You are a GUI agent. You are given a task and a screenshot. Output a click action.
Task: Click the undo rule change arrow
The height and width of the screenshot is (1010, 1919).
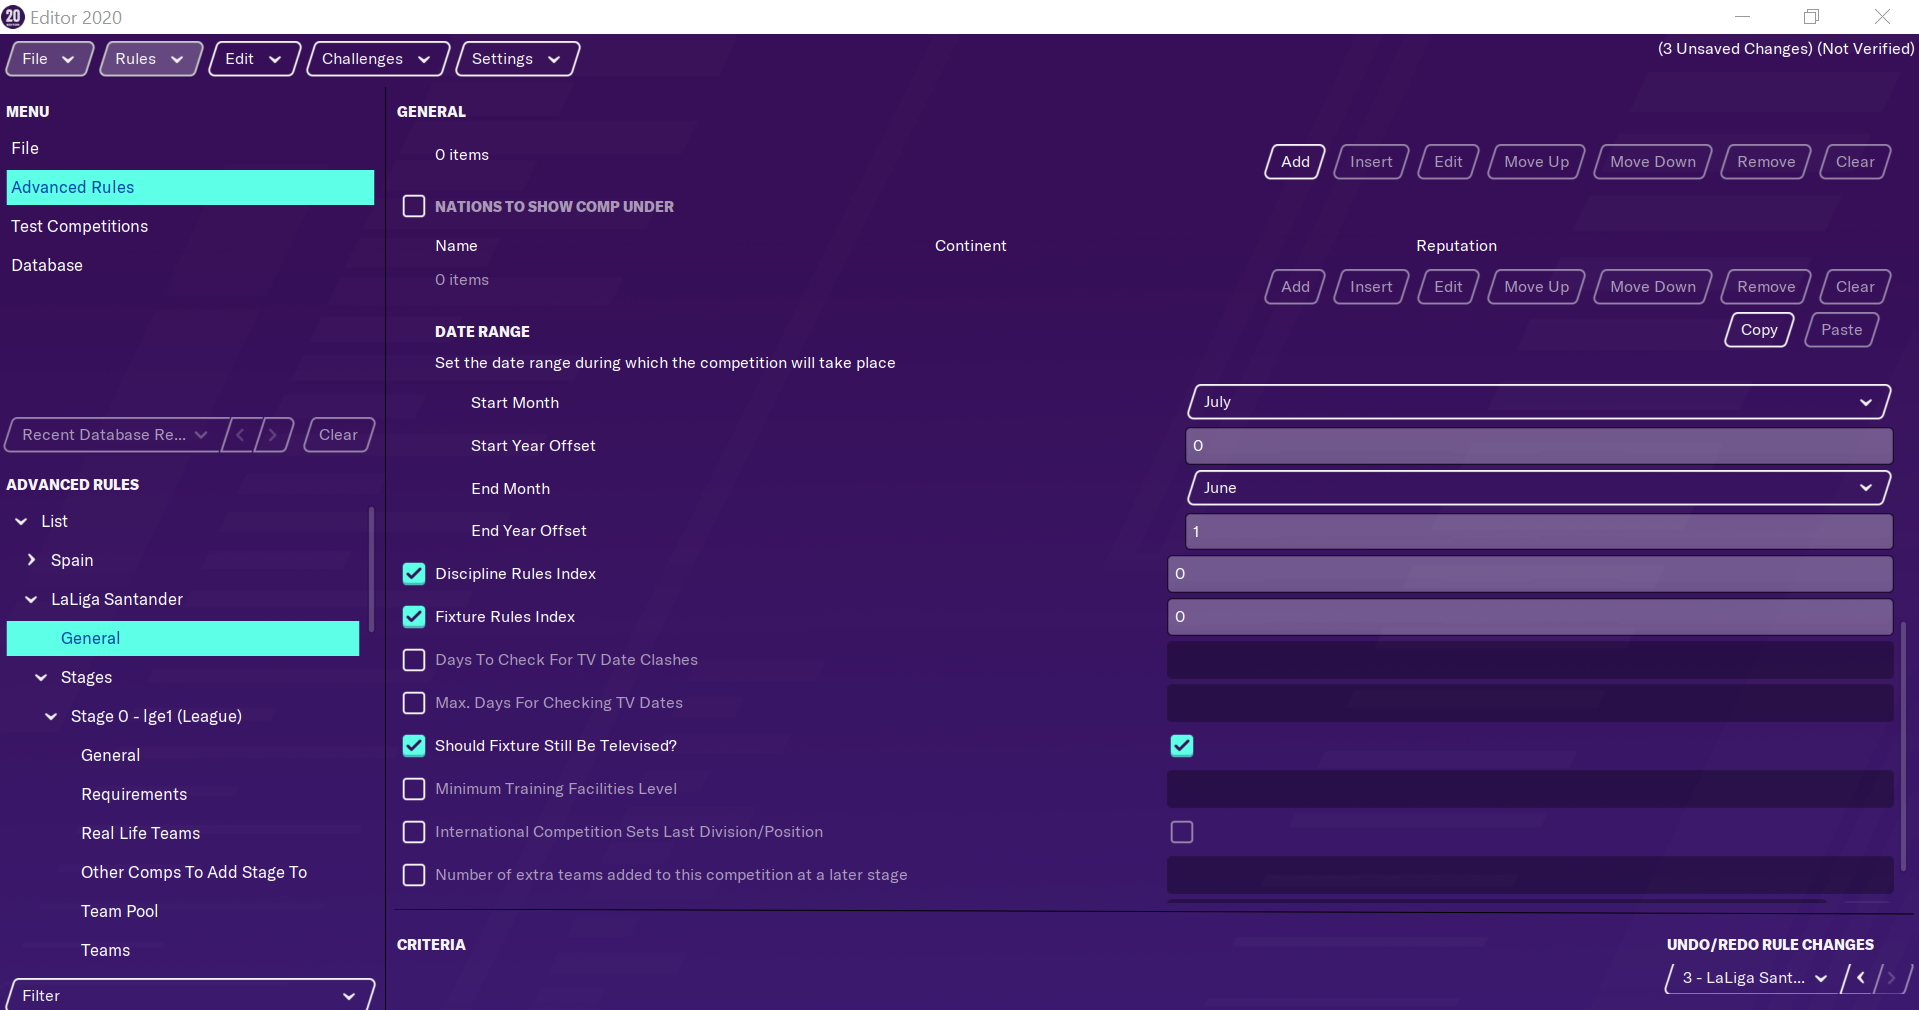click(x=1860, y=978)
